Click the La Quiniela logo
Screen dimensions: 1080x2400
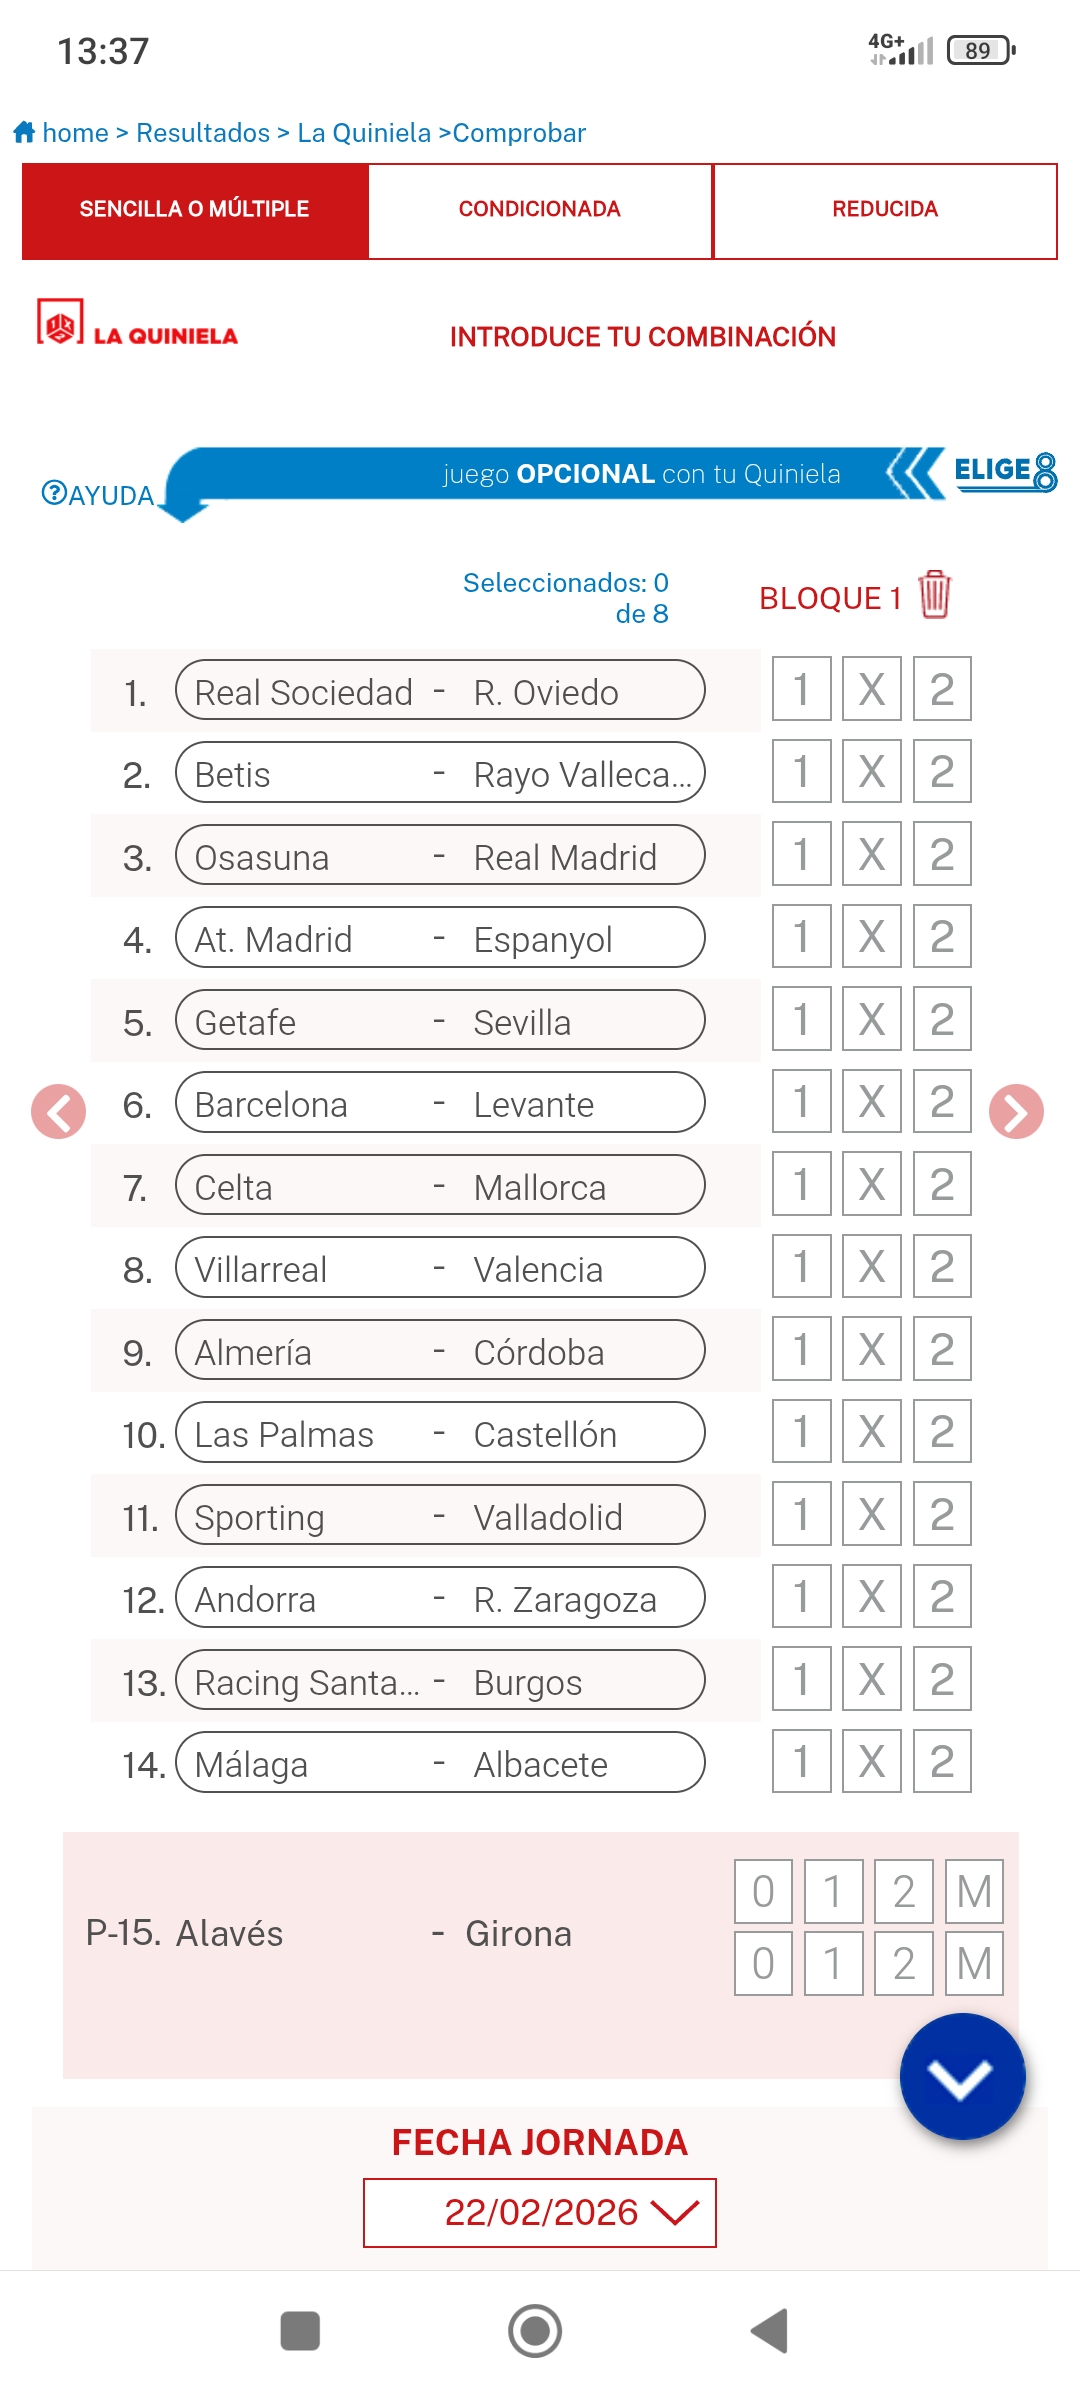137,324
